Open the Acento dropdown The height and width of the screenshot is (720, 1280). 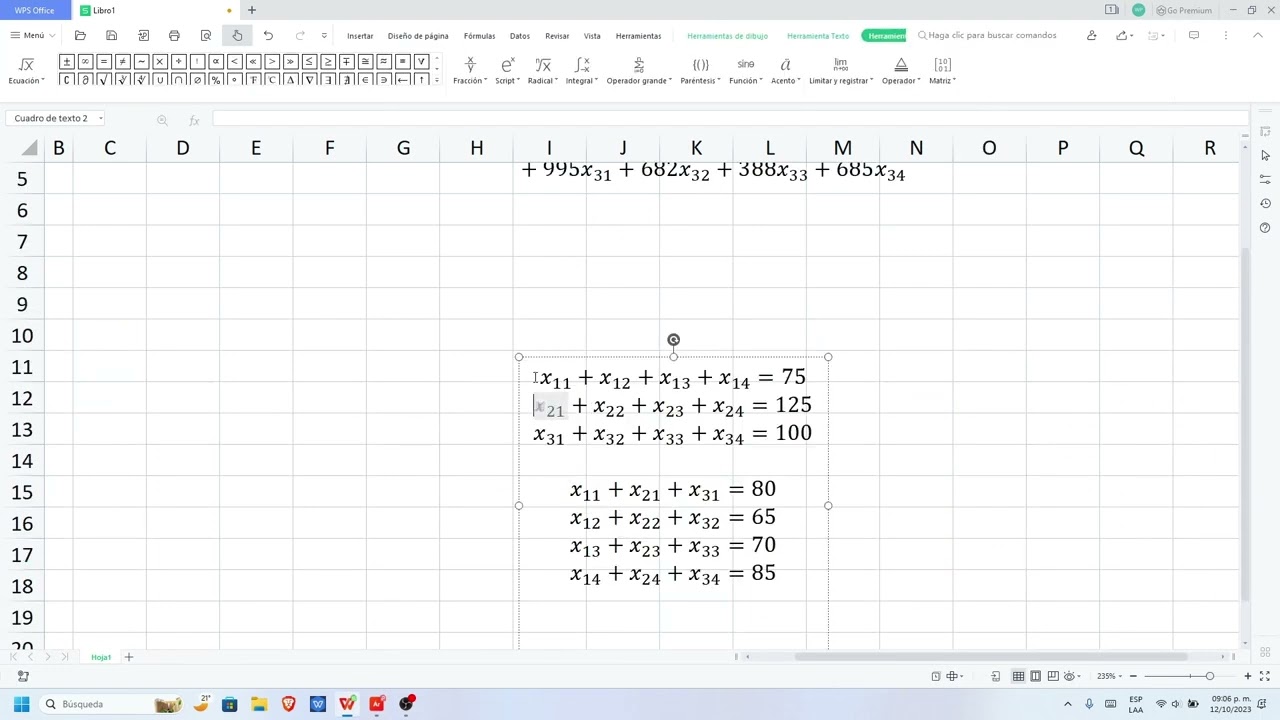point(785,71)
